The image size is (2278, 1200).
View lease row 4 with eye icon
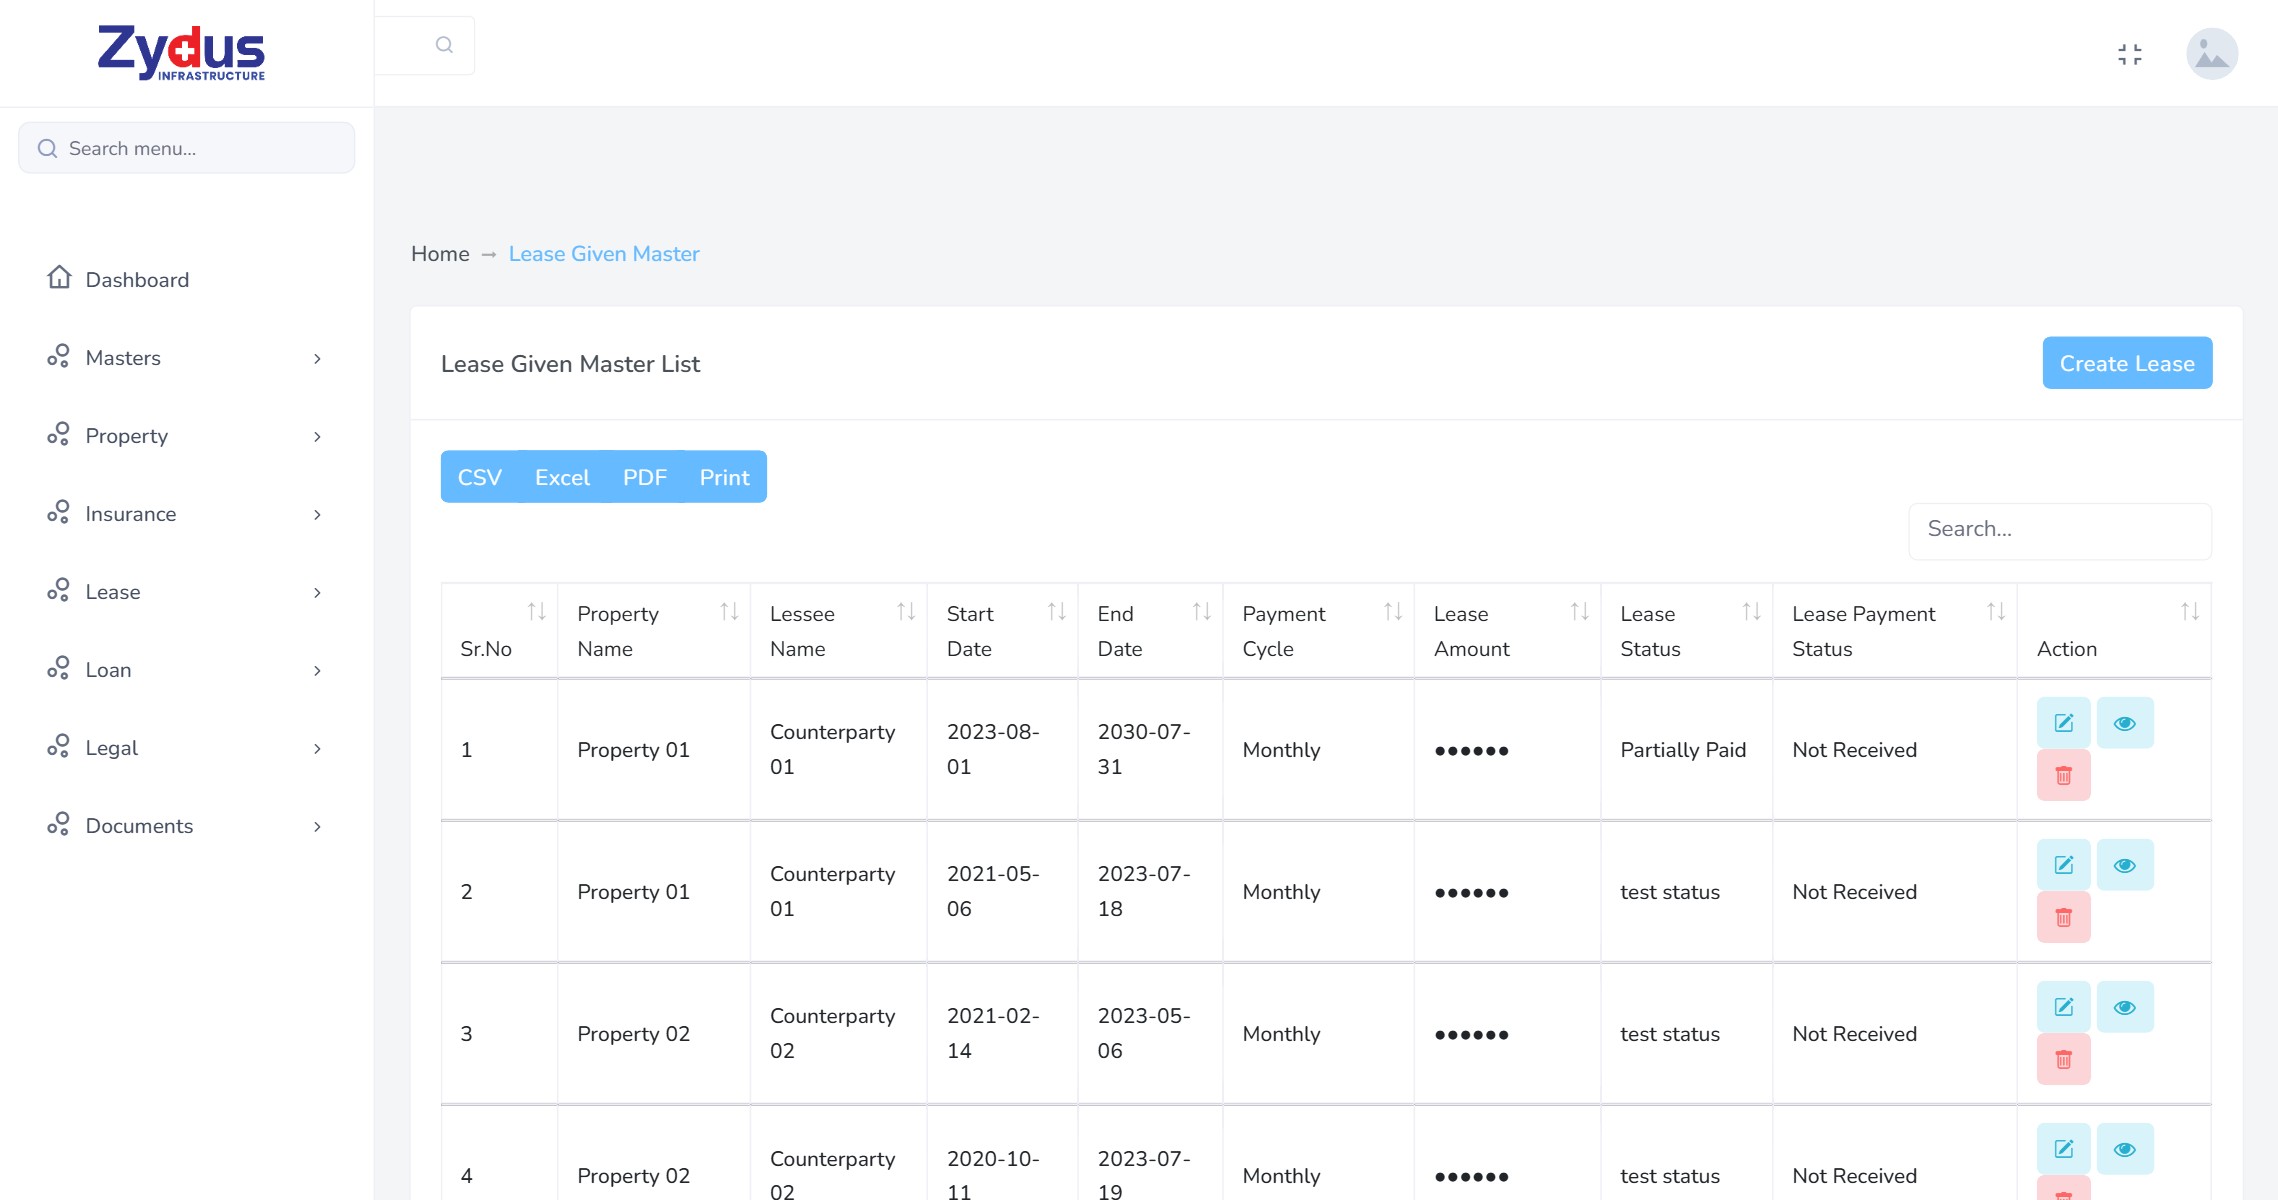click(2125, 1149)
